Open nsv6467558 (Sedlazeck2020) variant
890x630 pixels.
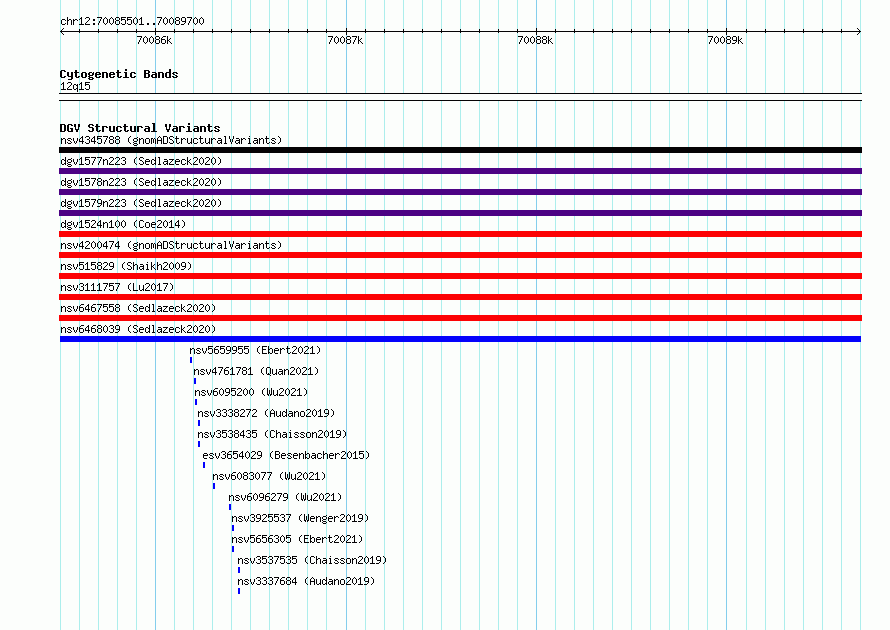(138, 308)
